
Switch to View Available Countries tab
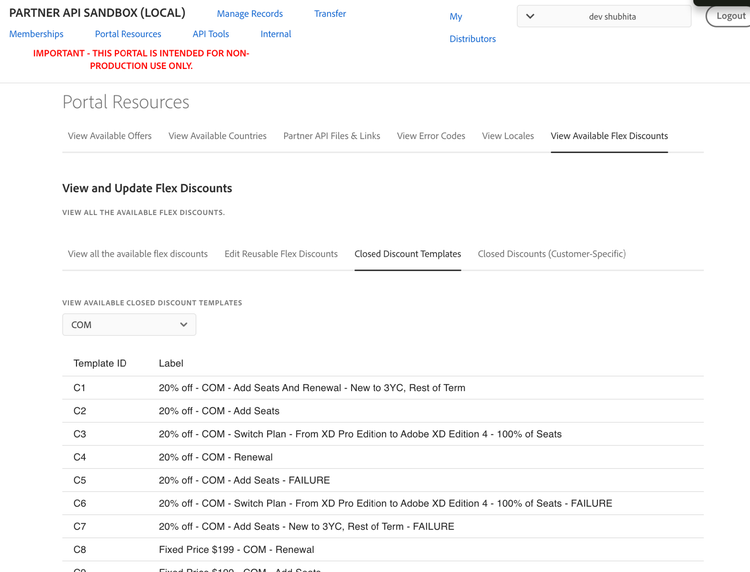(217, 136)
